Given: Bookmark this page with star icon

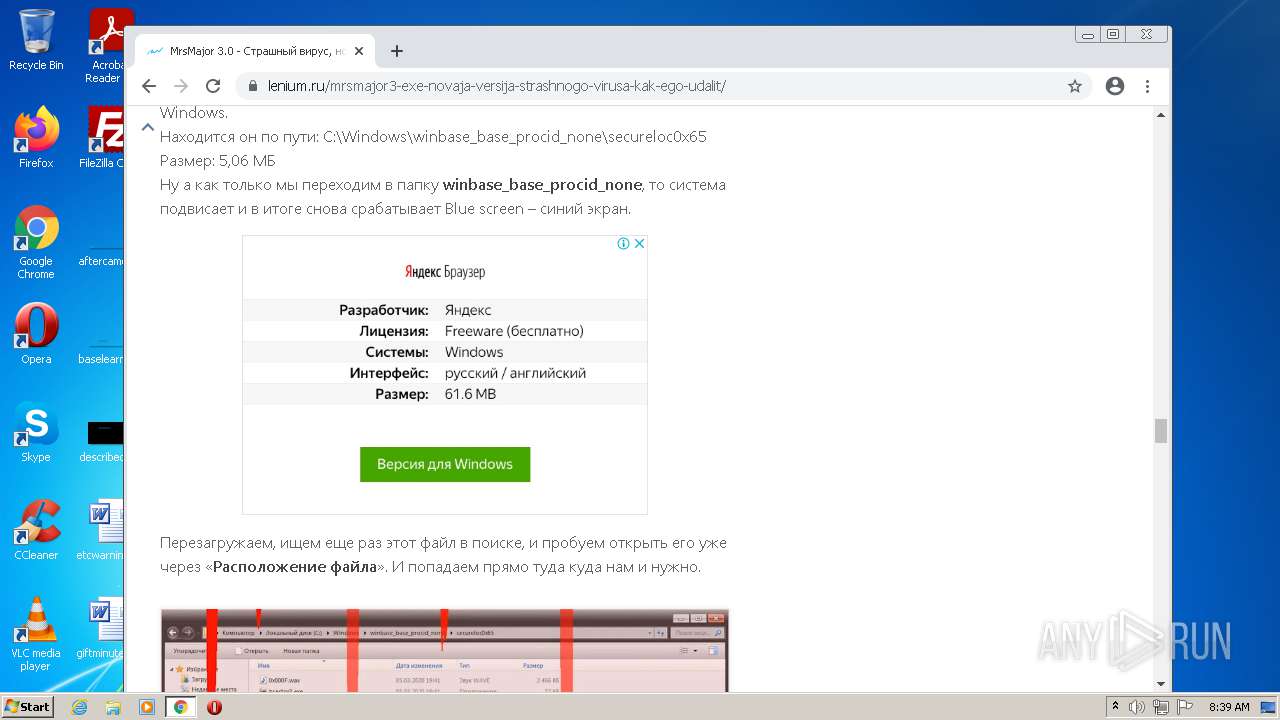Looking at the screenshot, I should [1075, 86].
